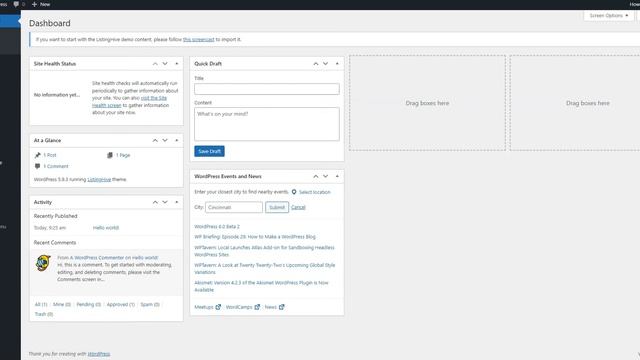The image size is (640, 360).
Task: Move Activity box down
Action: point(165,202)
